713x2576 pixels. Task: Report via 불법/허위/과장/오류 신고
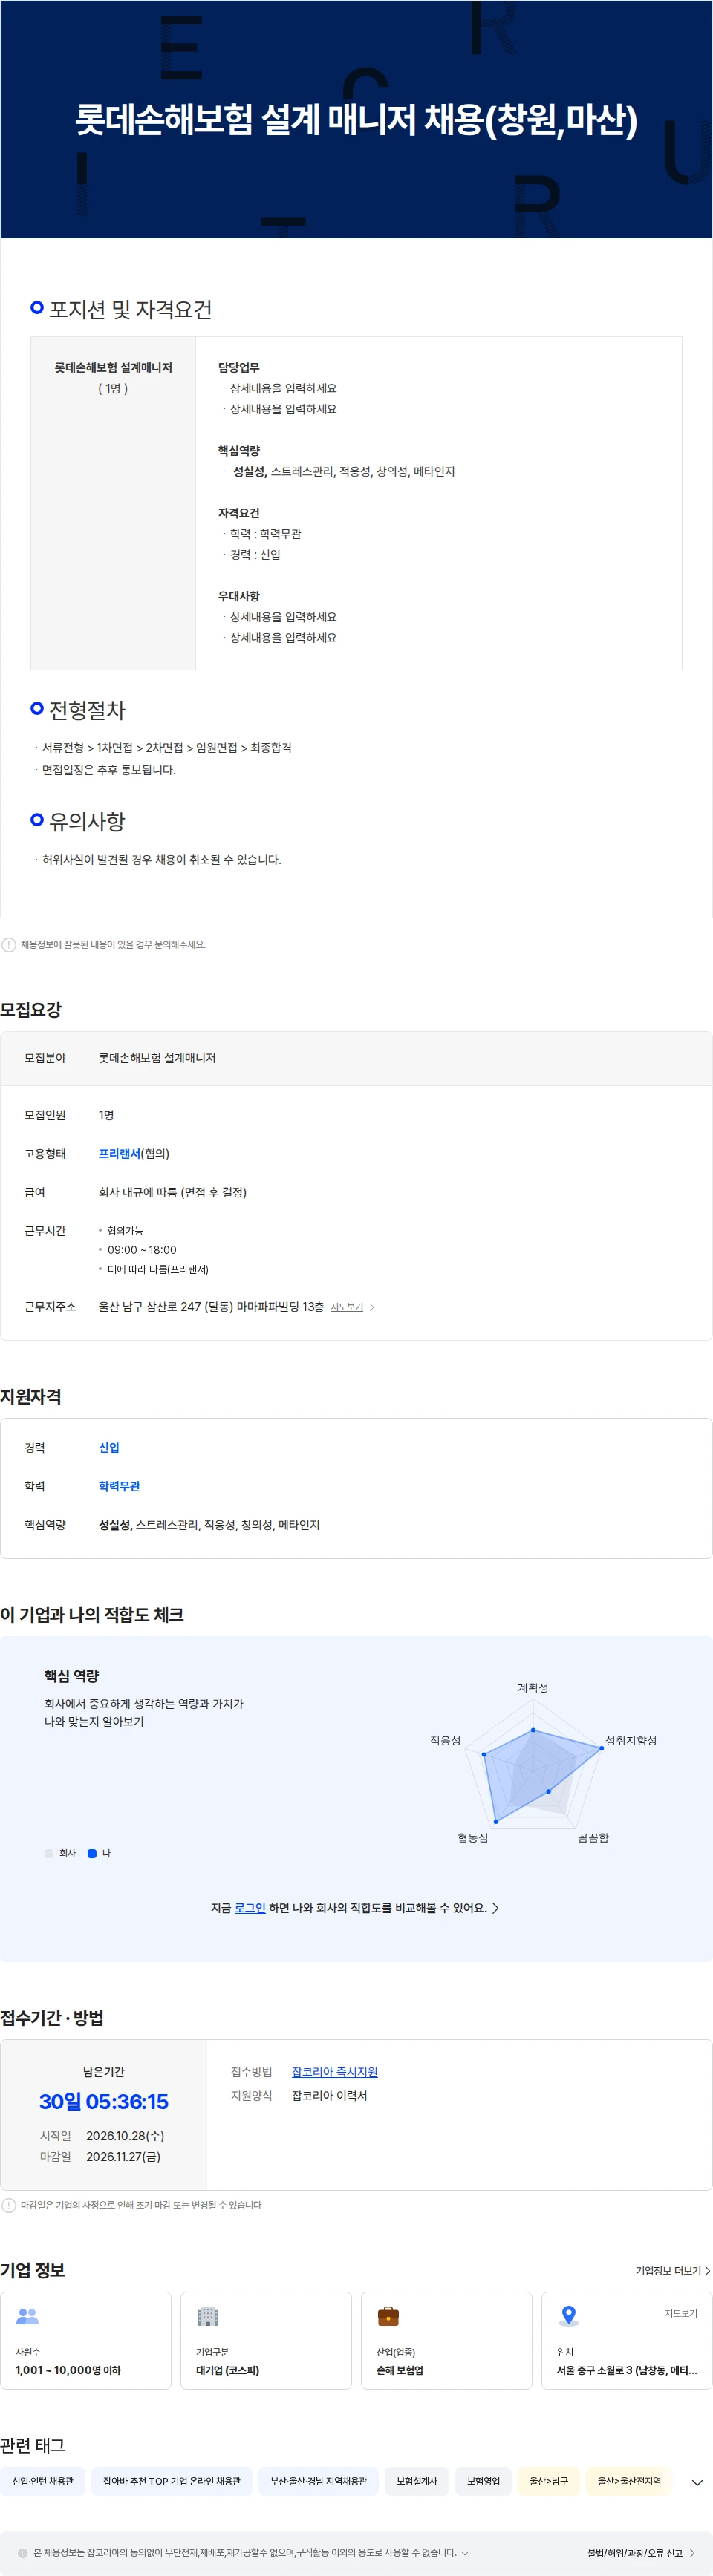click(634, 2552)
